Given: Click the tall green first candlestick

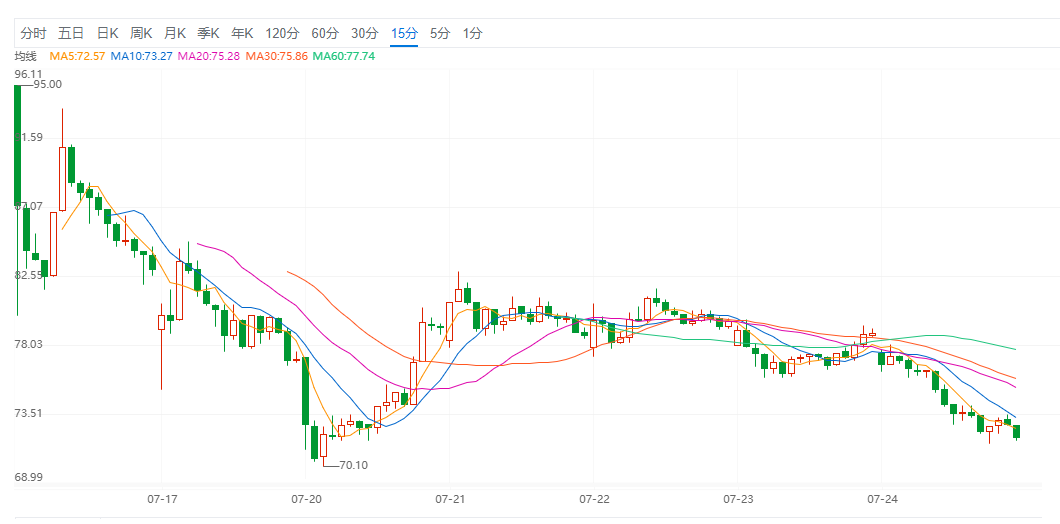Looking at the screenshot, I should pyautogui.click(x=18, y=145).
